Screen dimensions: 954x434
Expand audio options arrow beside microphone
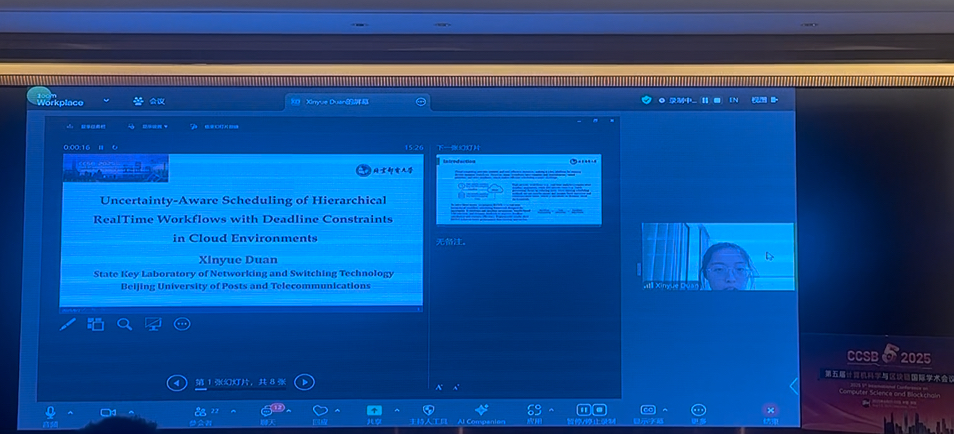click(70, 412)
